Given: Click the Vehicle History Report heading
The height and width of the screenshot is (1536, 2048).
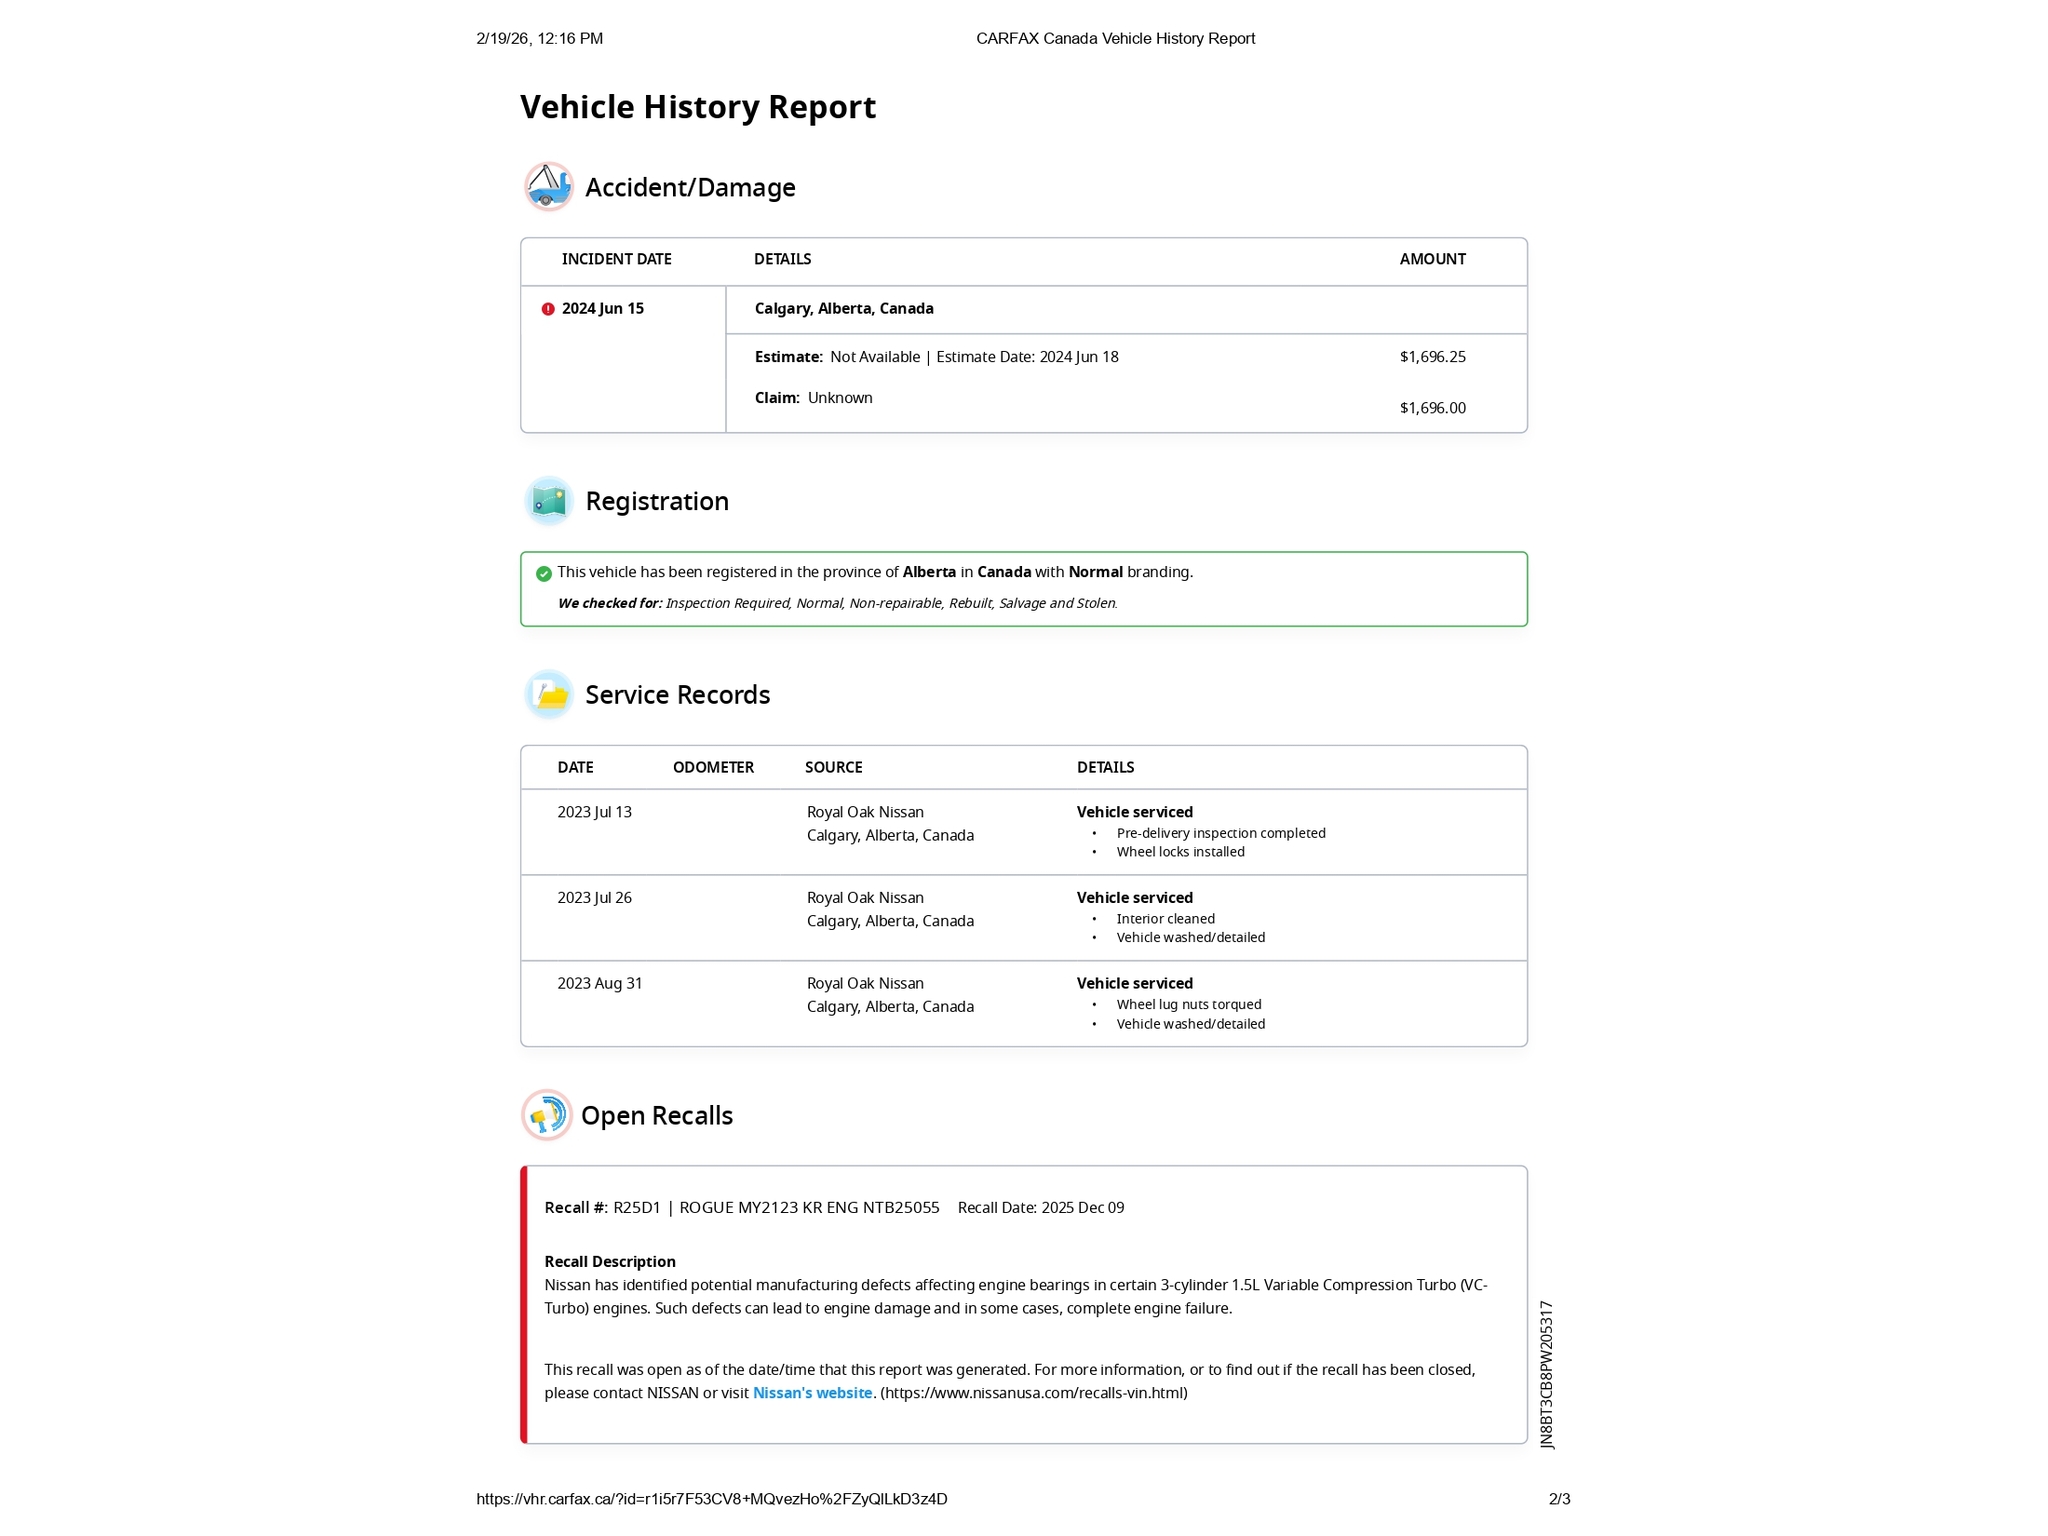Looking at the screenshot, I should click(697, 107).
